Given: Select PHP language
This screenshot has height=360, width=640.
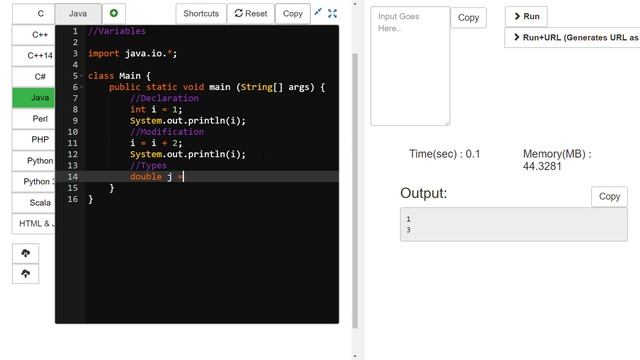Looking at the screenshot, I should (x=33, y=140).
